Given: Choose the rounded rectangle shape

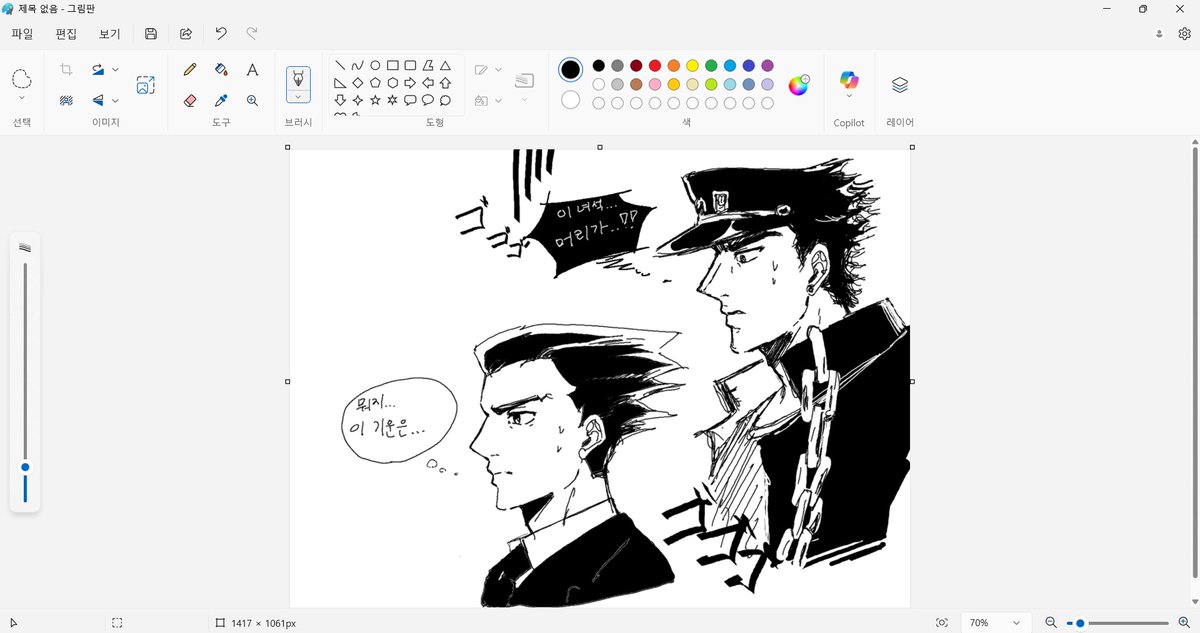Looking at the screenshot, I should 410,66.
